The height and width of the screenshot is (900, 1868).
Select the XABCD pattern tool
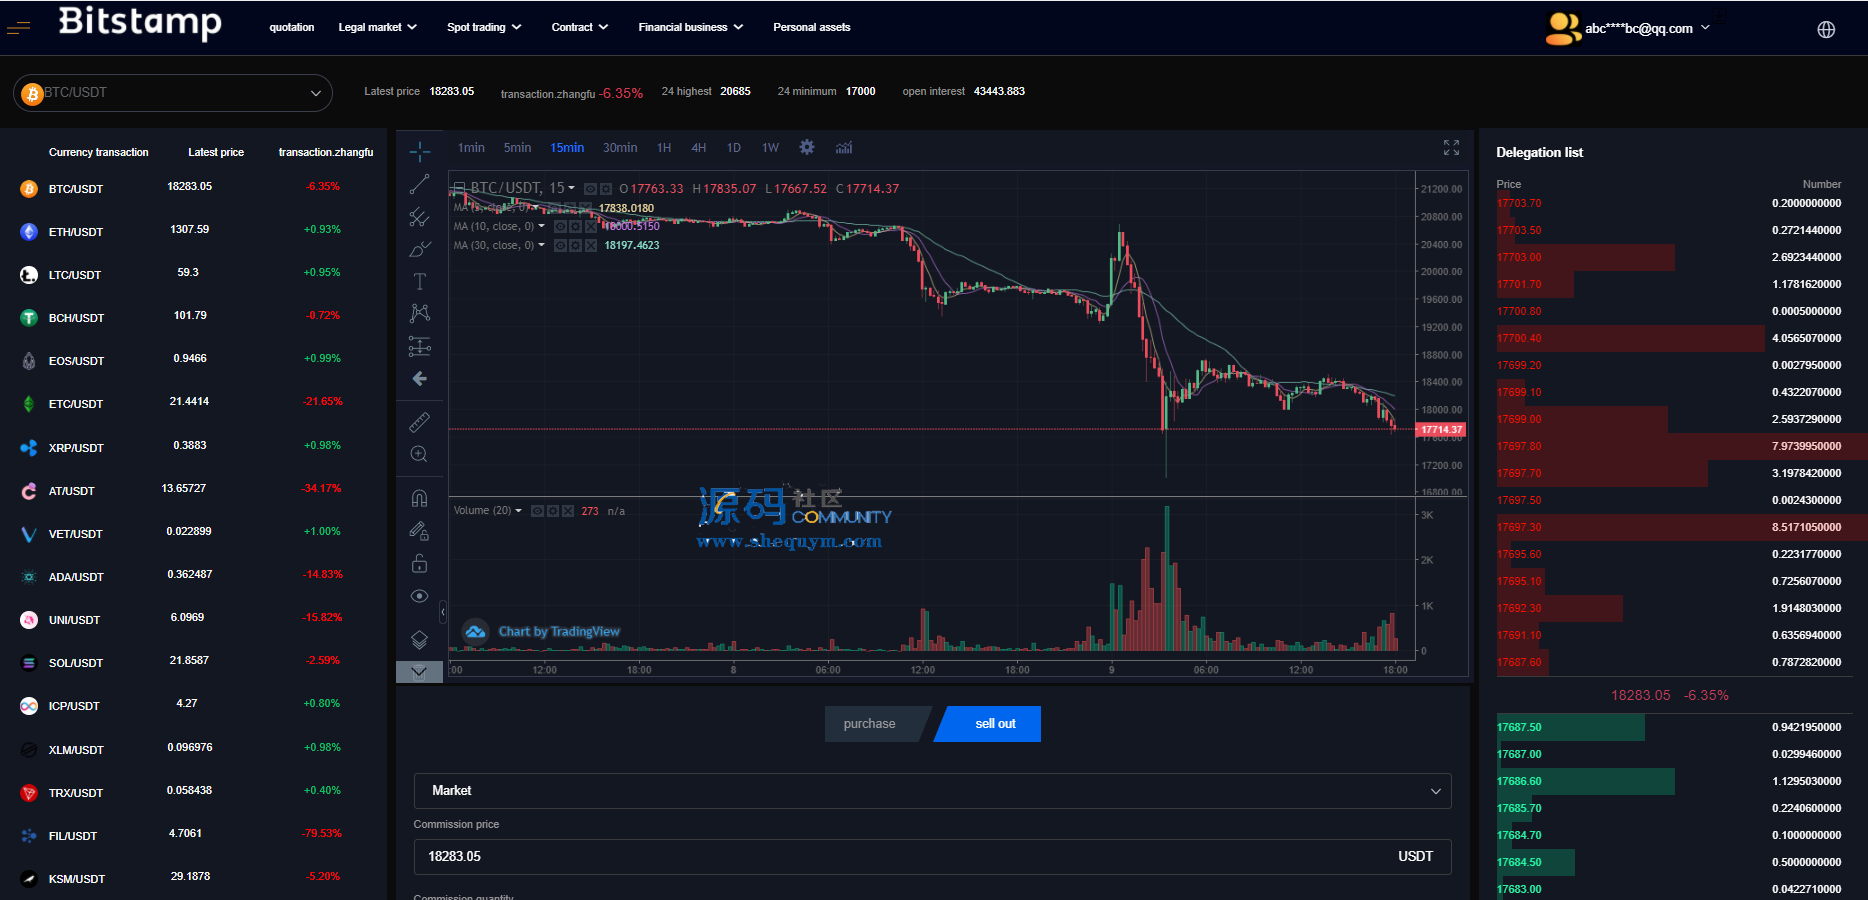420,314
